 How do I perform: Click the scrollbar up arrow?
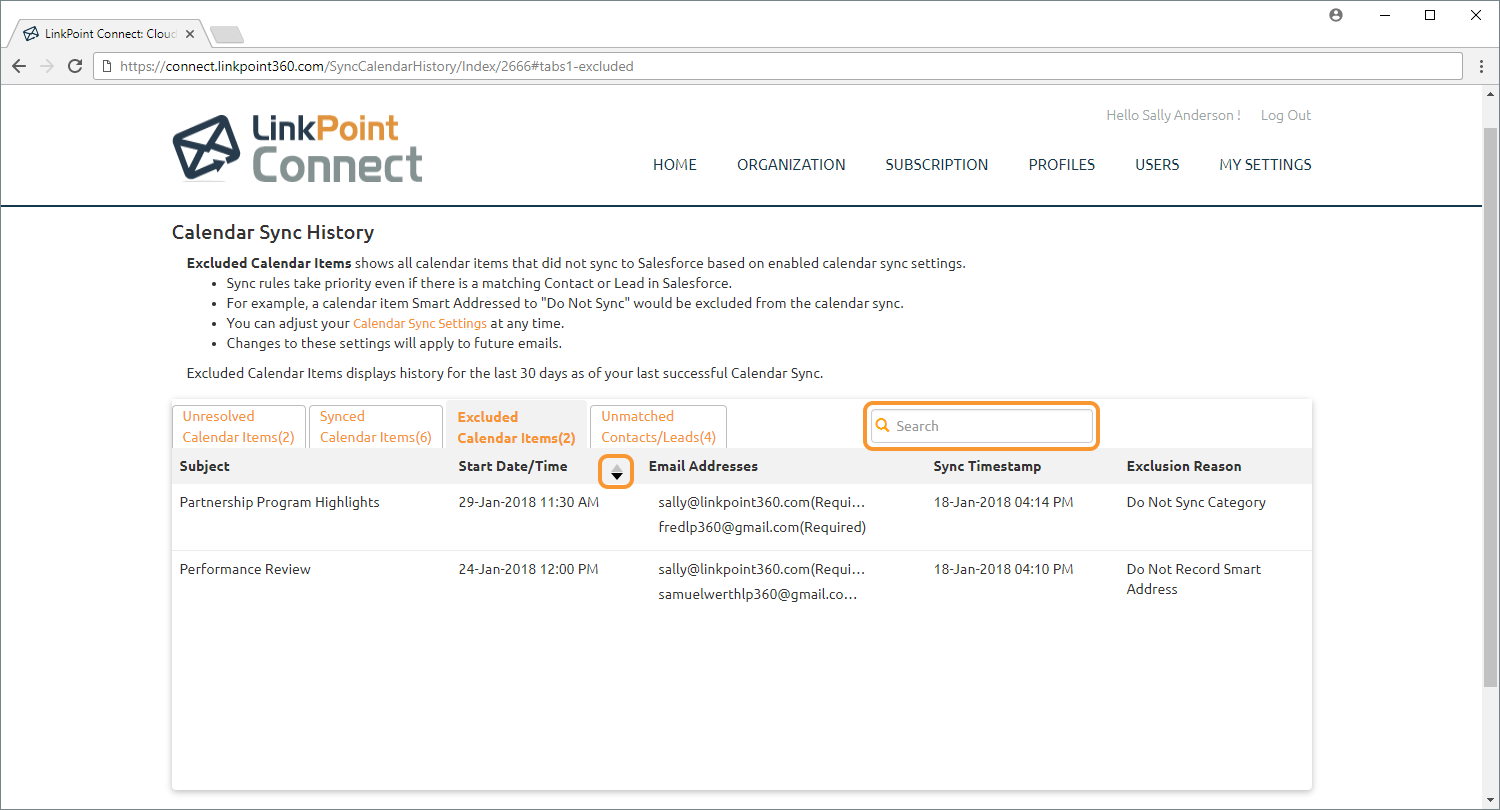pyautogui.click(x=1490, y=95)
